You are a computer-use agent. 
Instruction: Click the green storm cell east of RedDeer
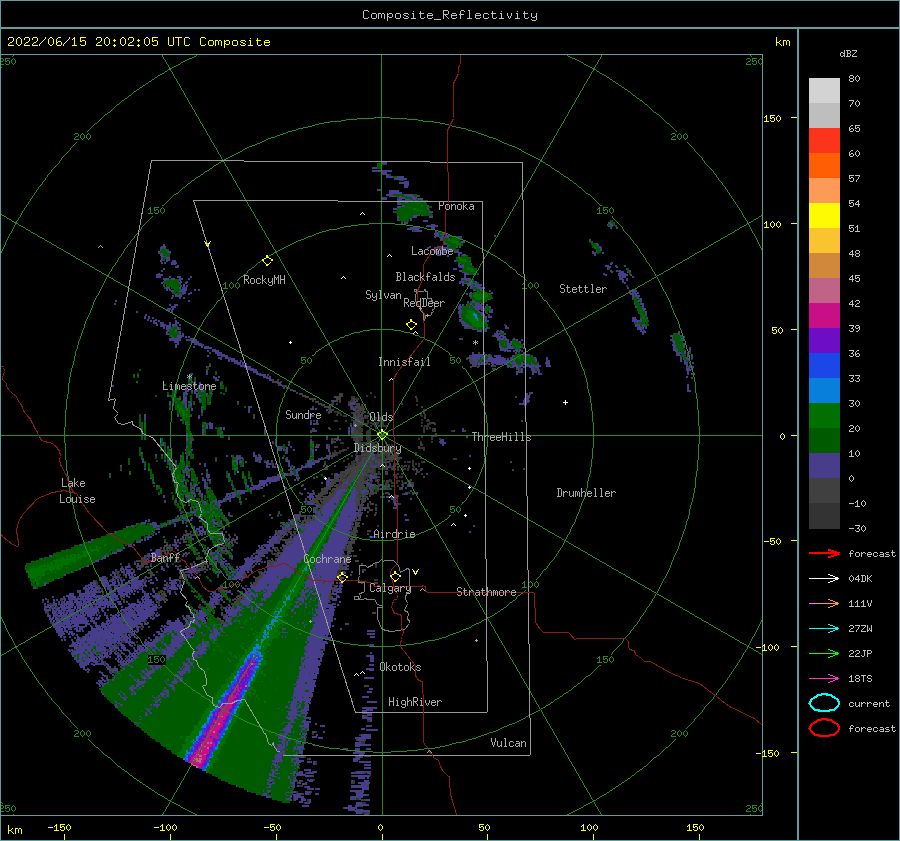click(x=473, y=315)
